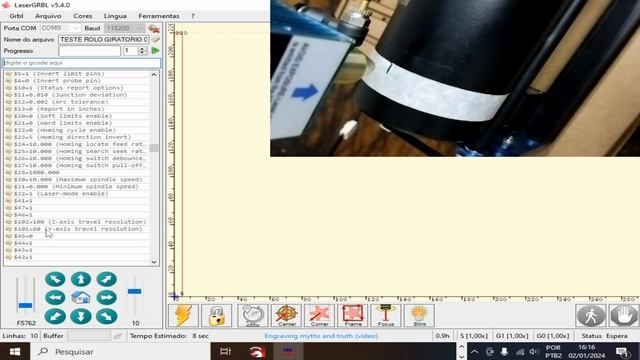This screenshot has height=360, width=640.
Task: Click the S [1,00x] override status
Action: pyautogui.click(x=473, y=336)
